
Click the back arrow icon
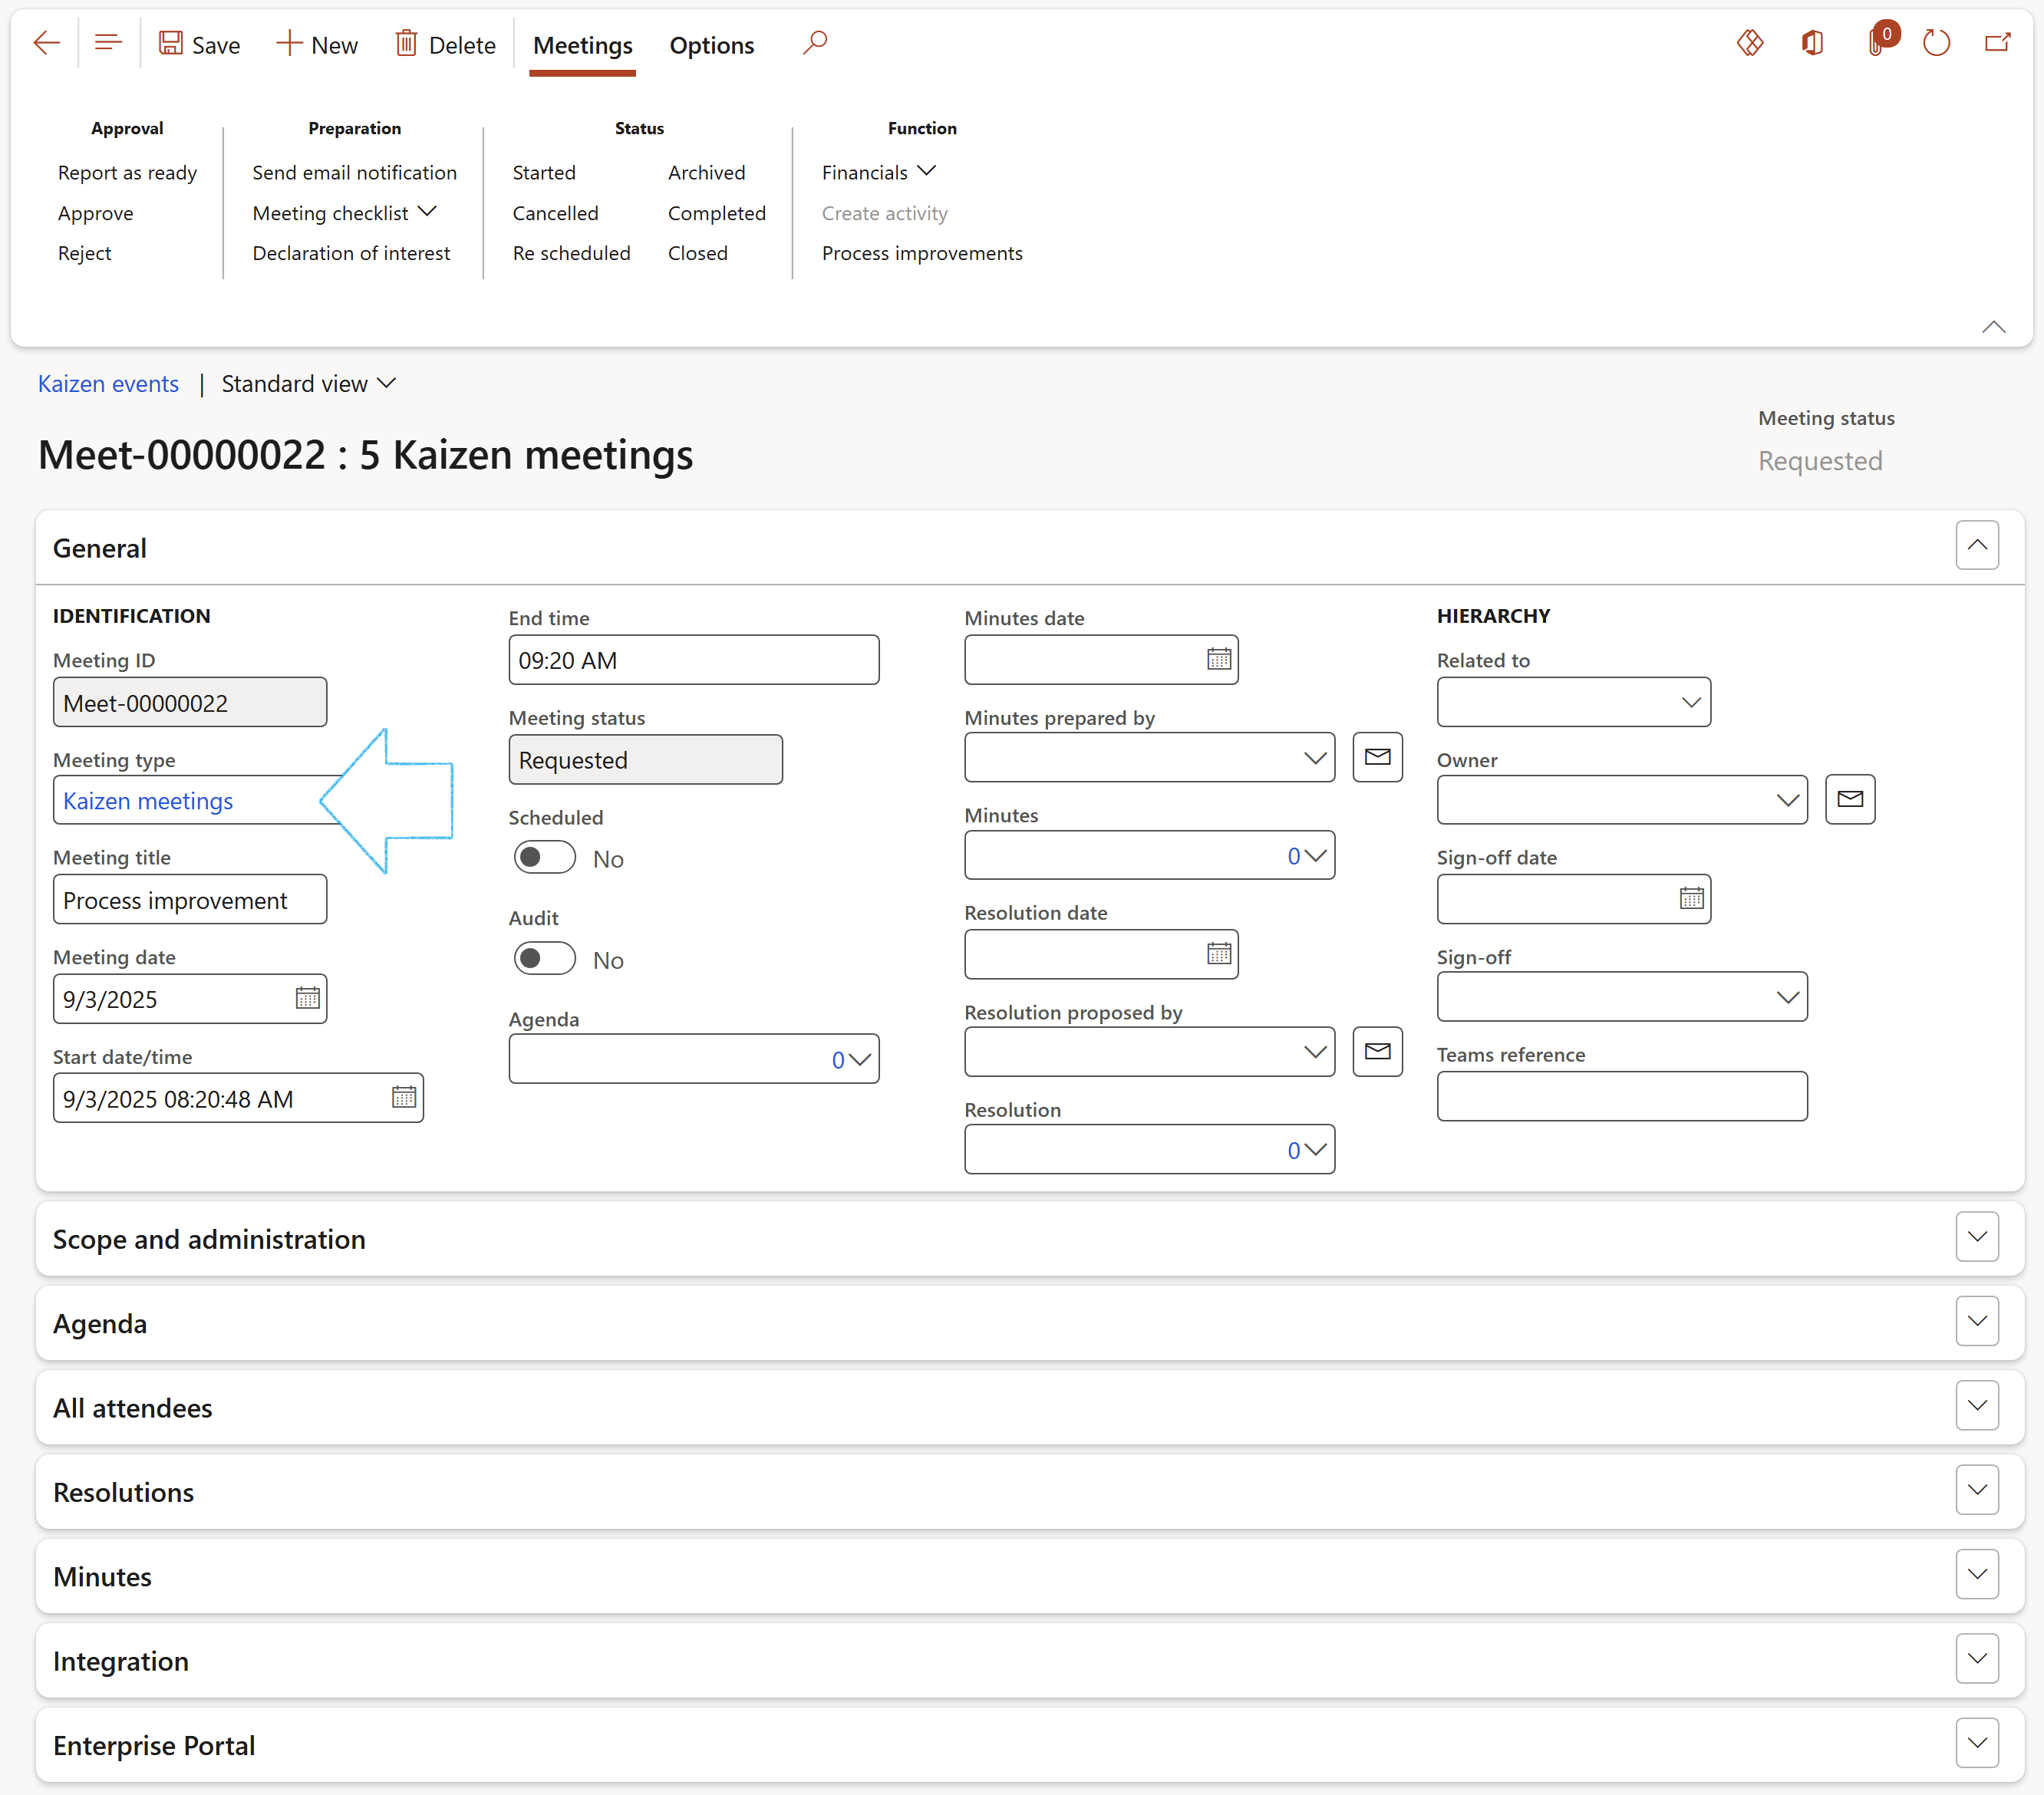[x=46, y=43]
